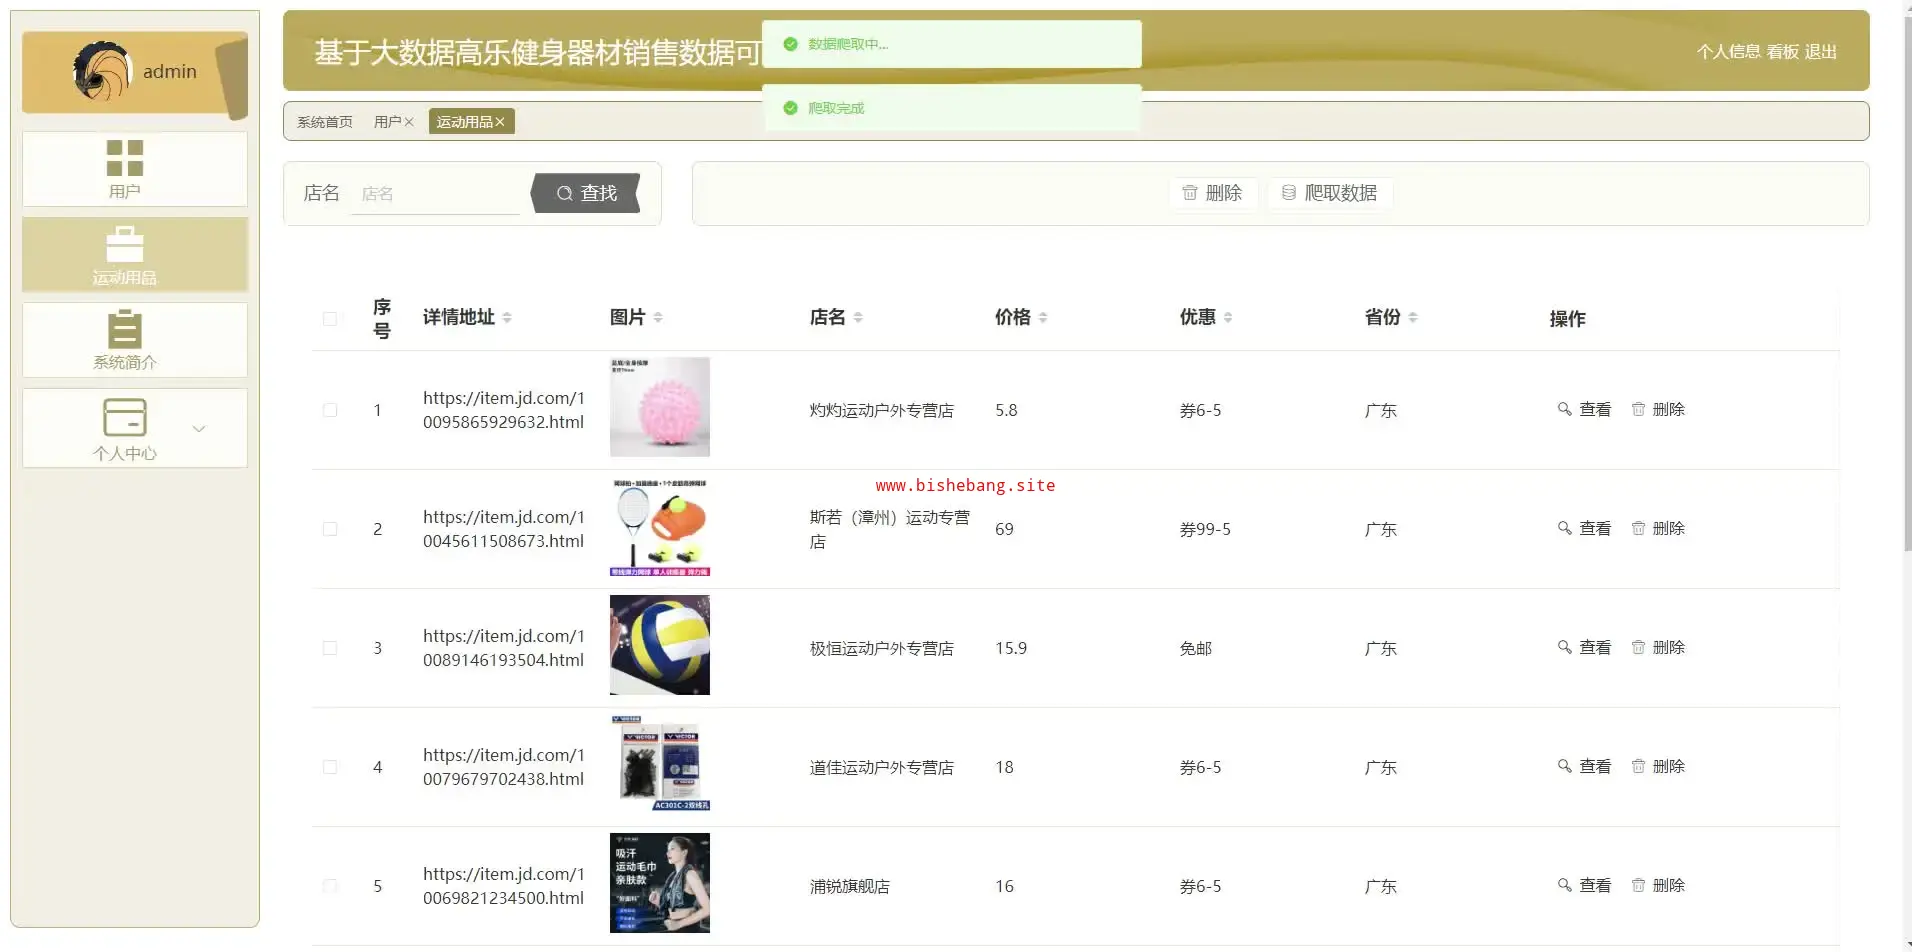
Task: Click the trash icon in toolbar 删除
Action: (x=1190, y=193)
